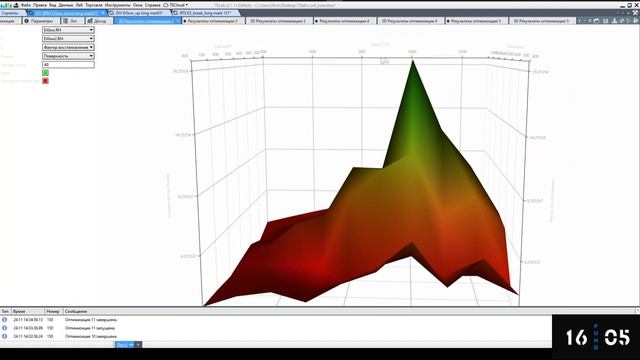Close the 3D Результаты оптимизации 2 tab
The image size is (640, 360).
[x=178, y=21]
